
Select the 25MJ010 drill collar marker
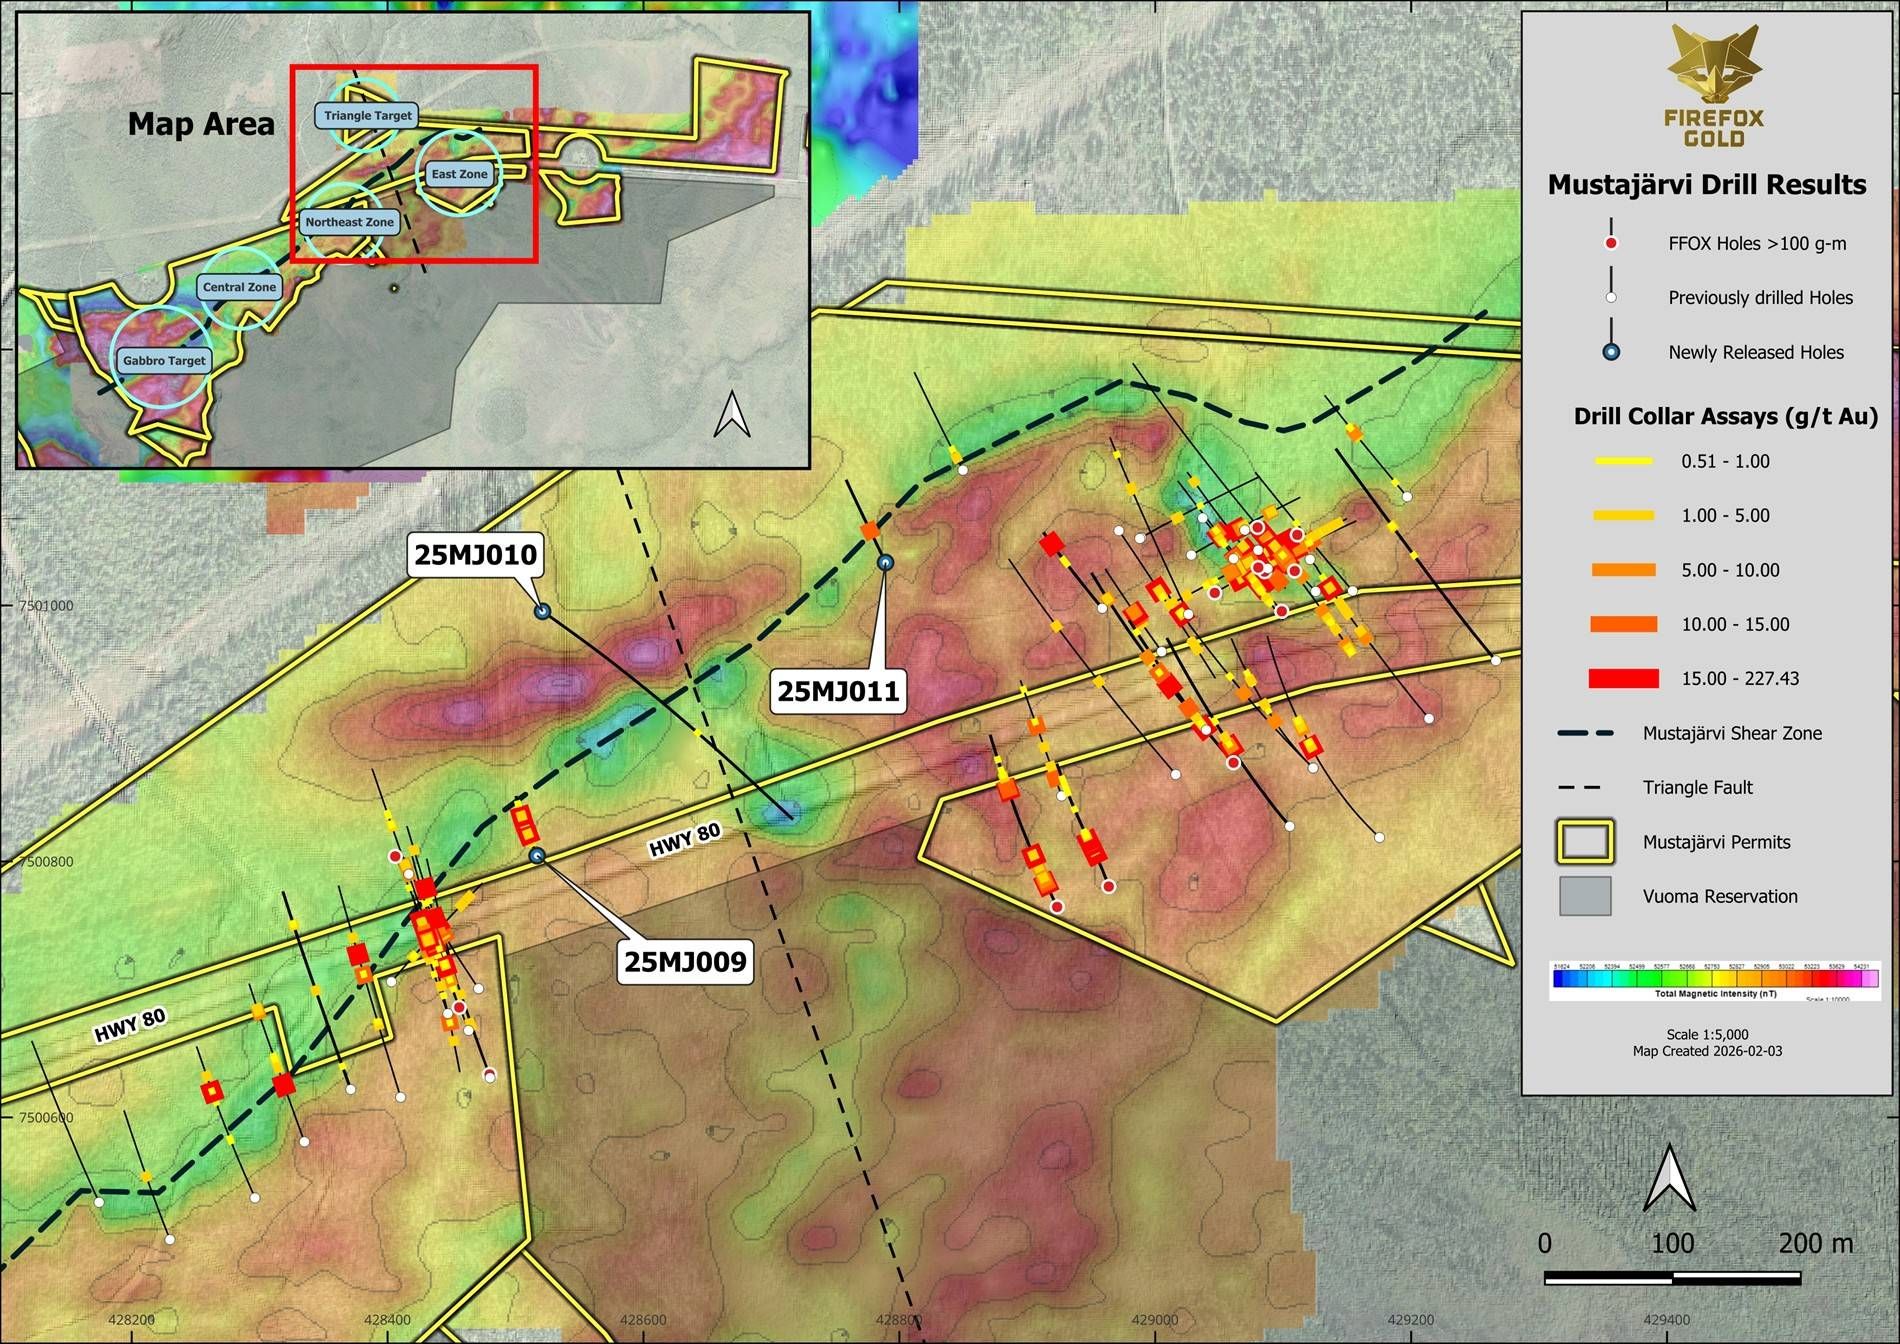point(542,611)
